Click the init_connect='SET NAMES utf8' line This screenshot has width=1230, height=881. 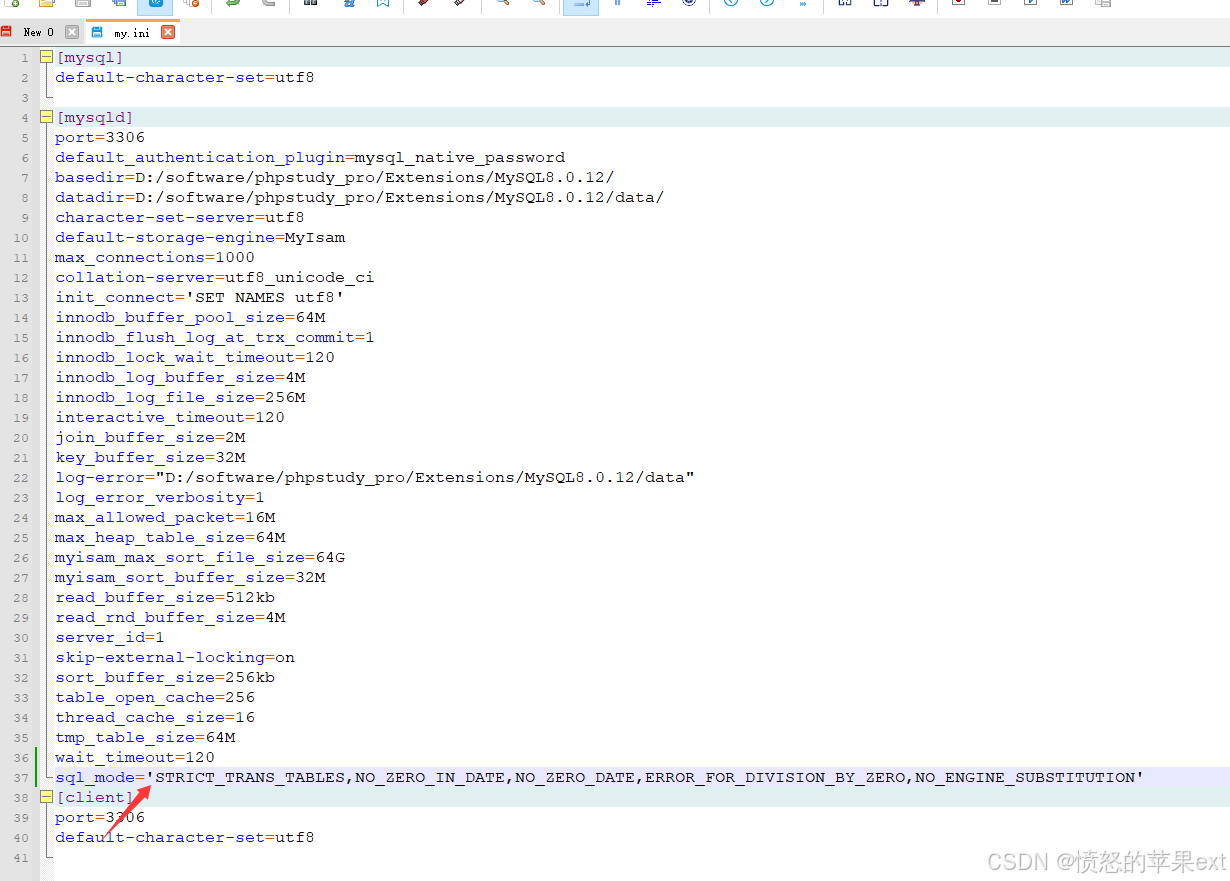click(x=200, y=297)
